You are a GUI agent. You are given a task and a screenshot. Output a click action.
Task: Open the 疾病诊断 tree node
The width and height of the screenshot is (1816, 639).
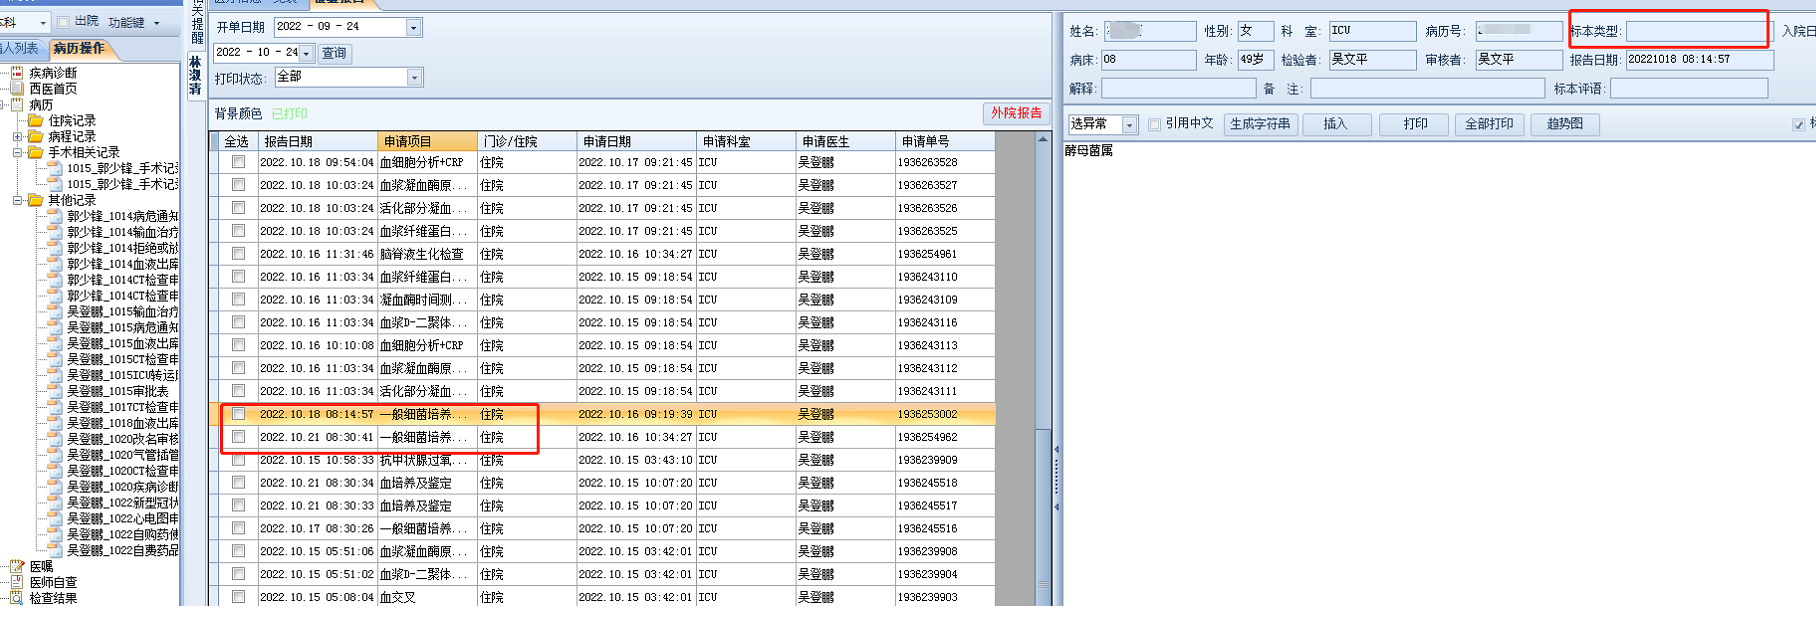click(x=52, y=73)
